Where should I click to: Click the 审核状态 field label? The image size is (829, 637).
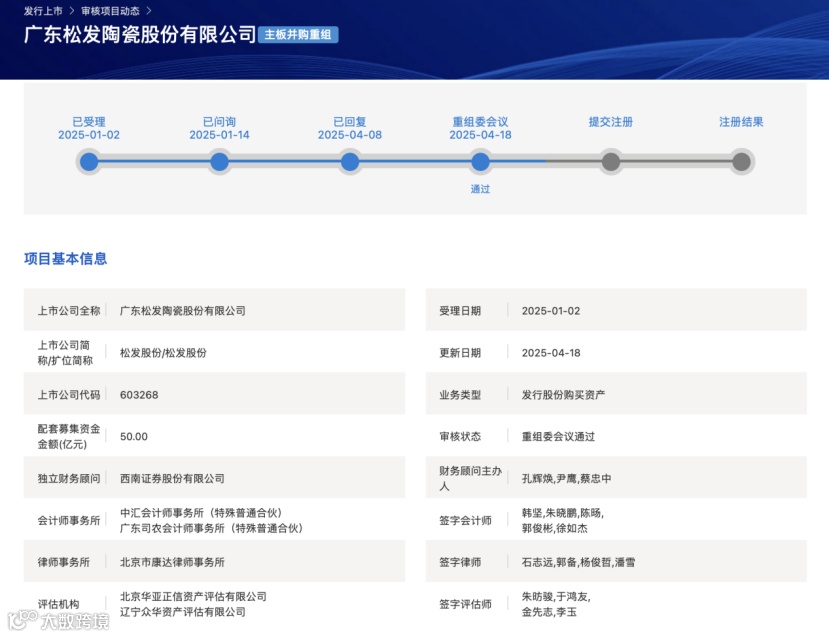point(460,437)
